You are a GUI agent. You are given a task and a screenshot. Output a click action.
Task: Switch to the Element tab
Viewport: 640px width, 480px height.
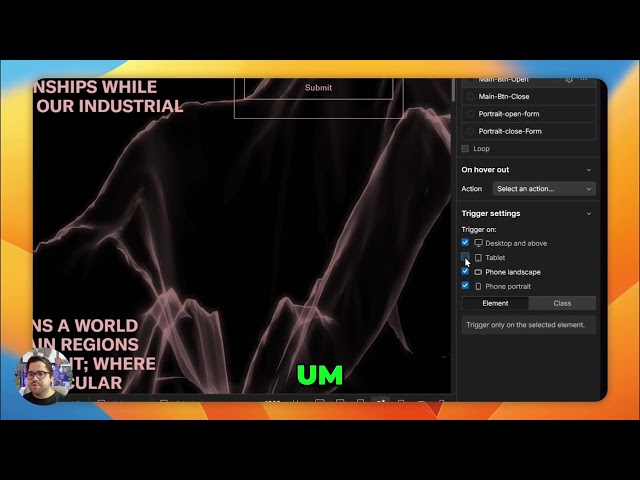pyautogui.click(x=495, y=303)
